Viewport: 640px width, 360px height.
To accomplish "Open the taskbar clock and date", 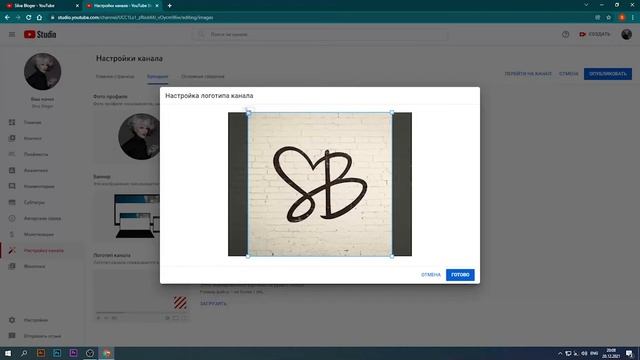I will point(611,353).
